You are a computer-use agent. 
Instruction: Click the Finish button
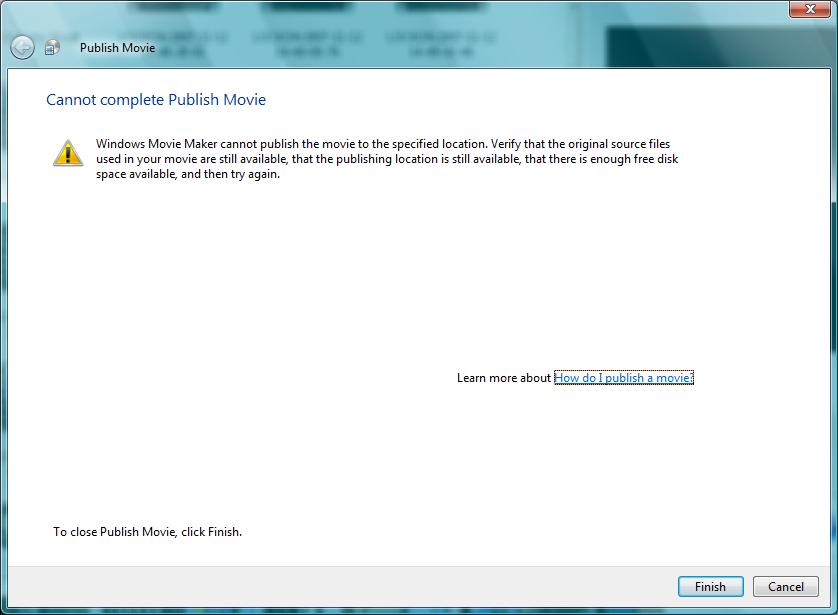click(710, 587)
